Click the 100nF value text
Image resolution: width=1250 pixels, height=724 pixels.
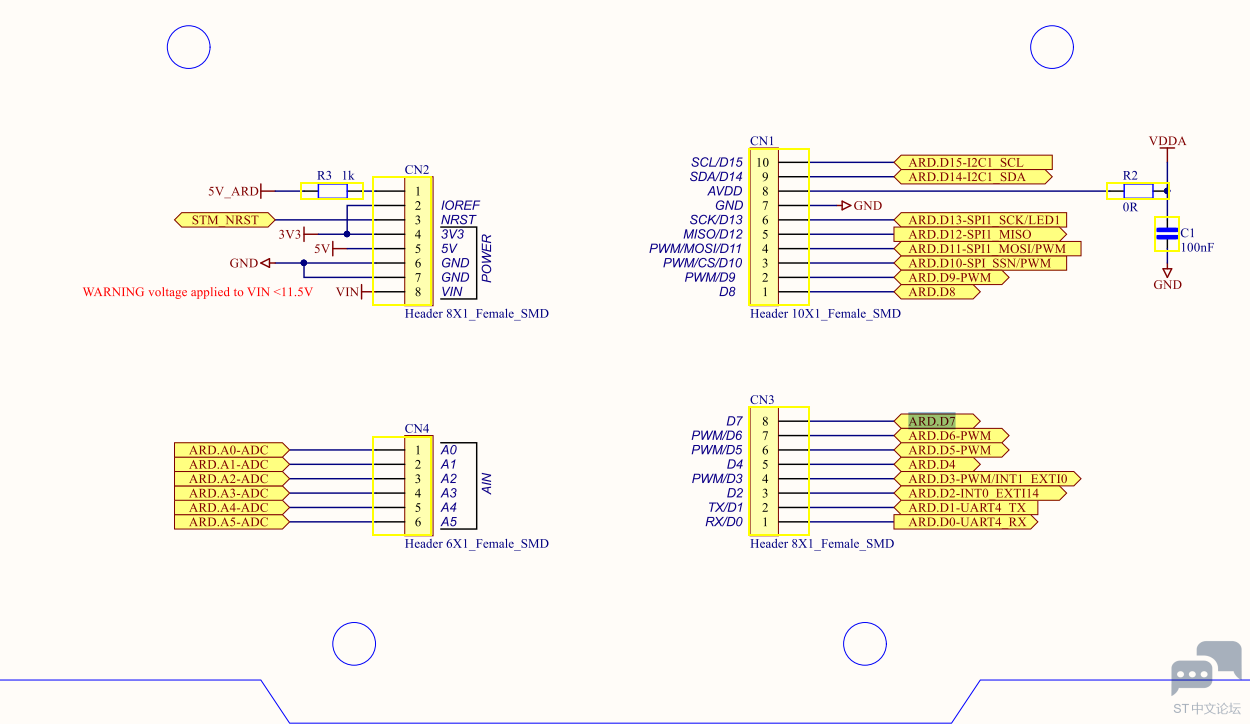1197,247
